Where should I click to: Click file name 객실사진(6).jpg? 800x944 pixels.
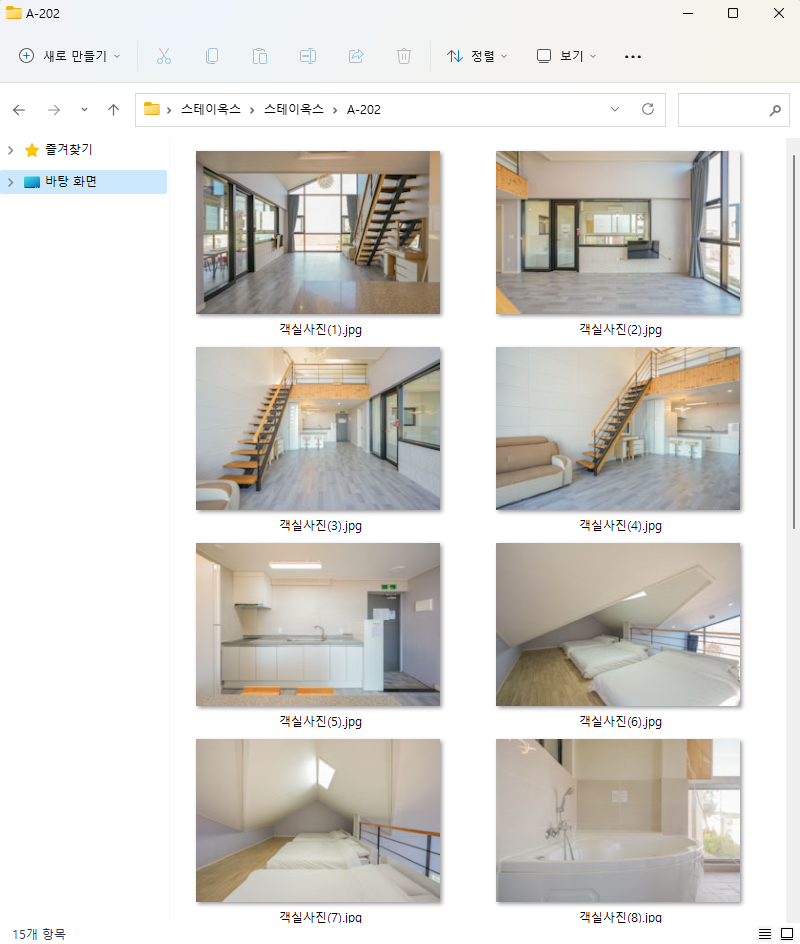[621, 721]
